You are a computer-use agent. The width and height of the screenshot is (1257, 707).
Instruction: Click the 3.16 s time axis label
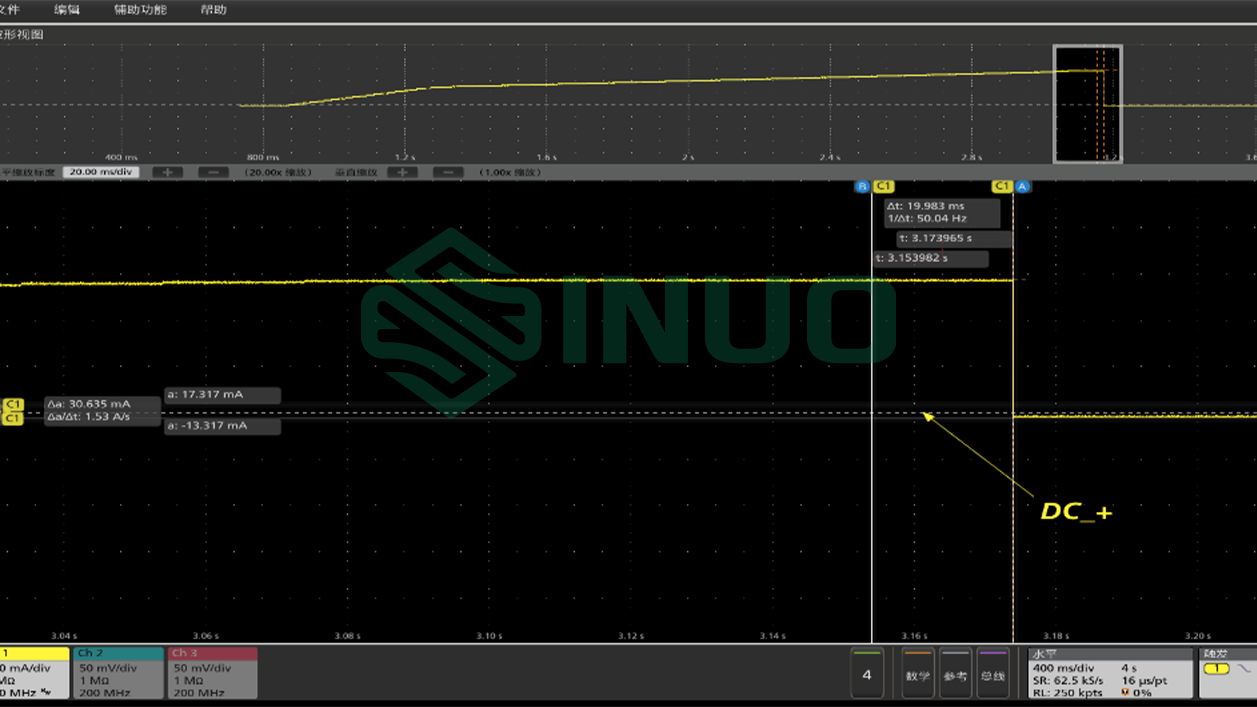[915, 636]
